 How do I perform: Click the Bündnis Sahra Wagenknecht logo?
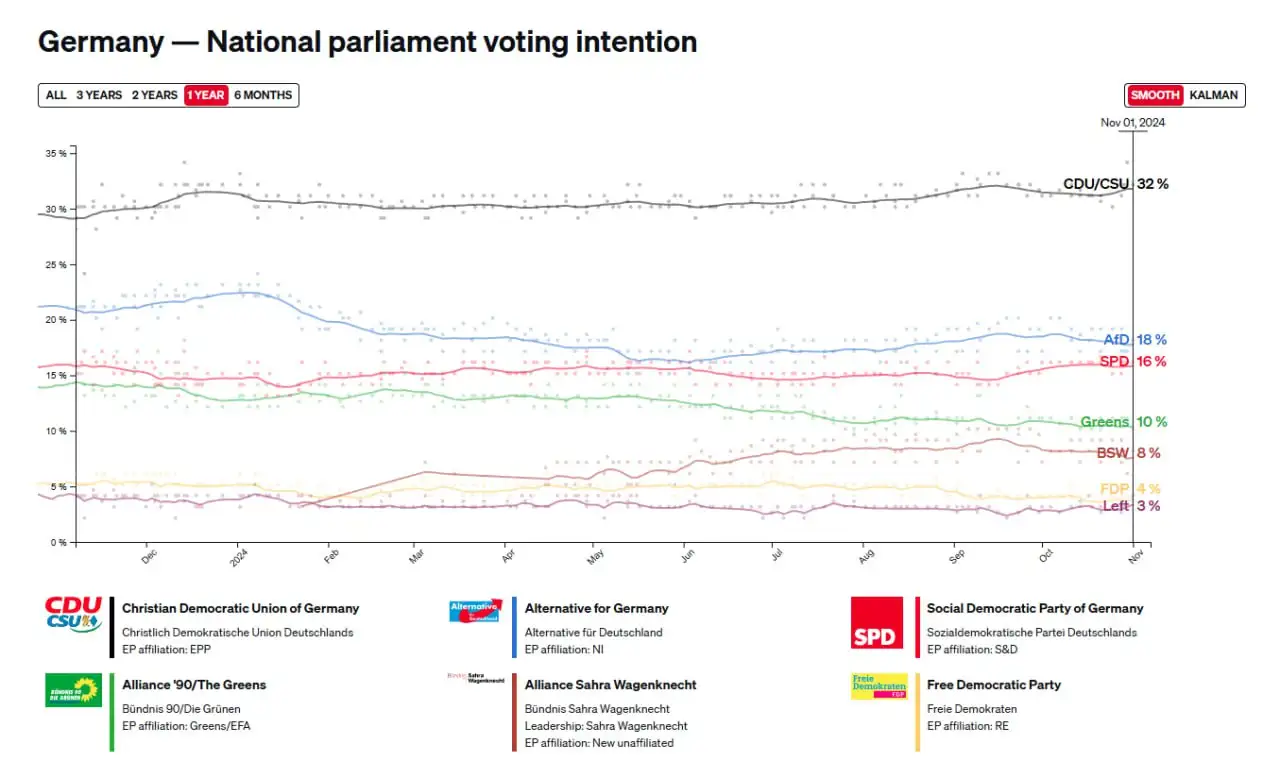475,677
